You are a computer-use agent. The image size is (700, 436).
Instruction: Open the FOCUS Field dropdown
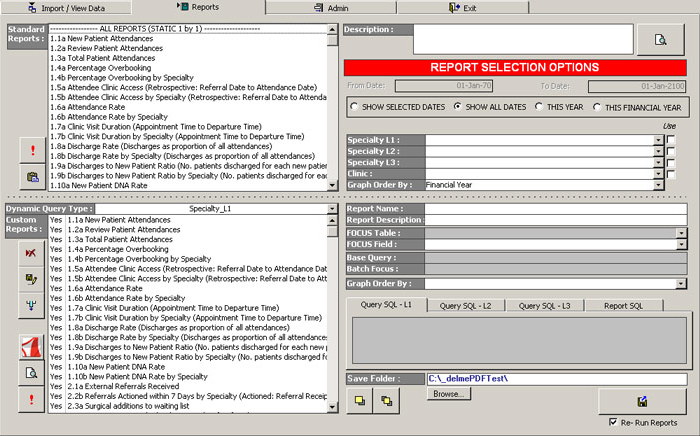click(681, 244)
